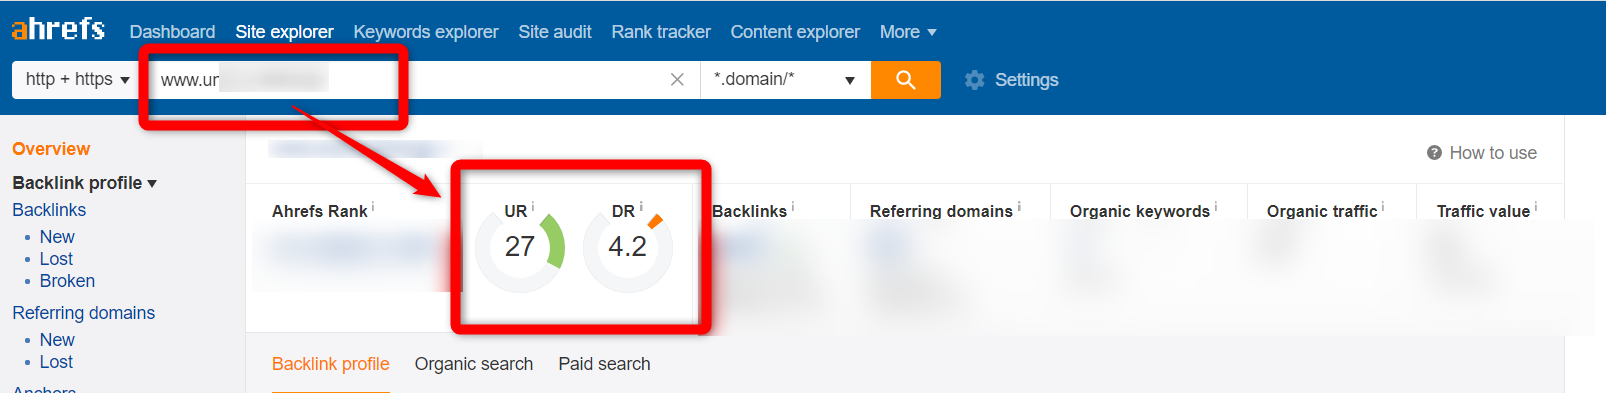The width and height of the screenshot is (1606, 393).
Task: Open Keywords explorer from the top menu
Action: pyautogui.click(x=426, y=32)
